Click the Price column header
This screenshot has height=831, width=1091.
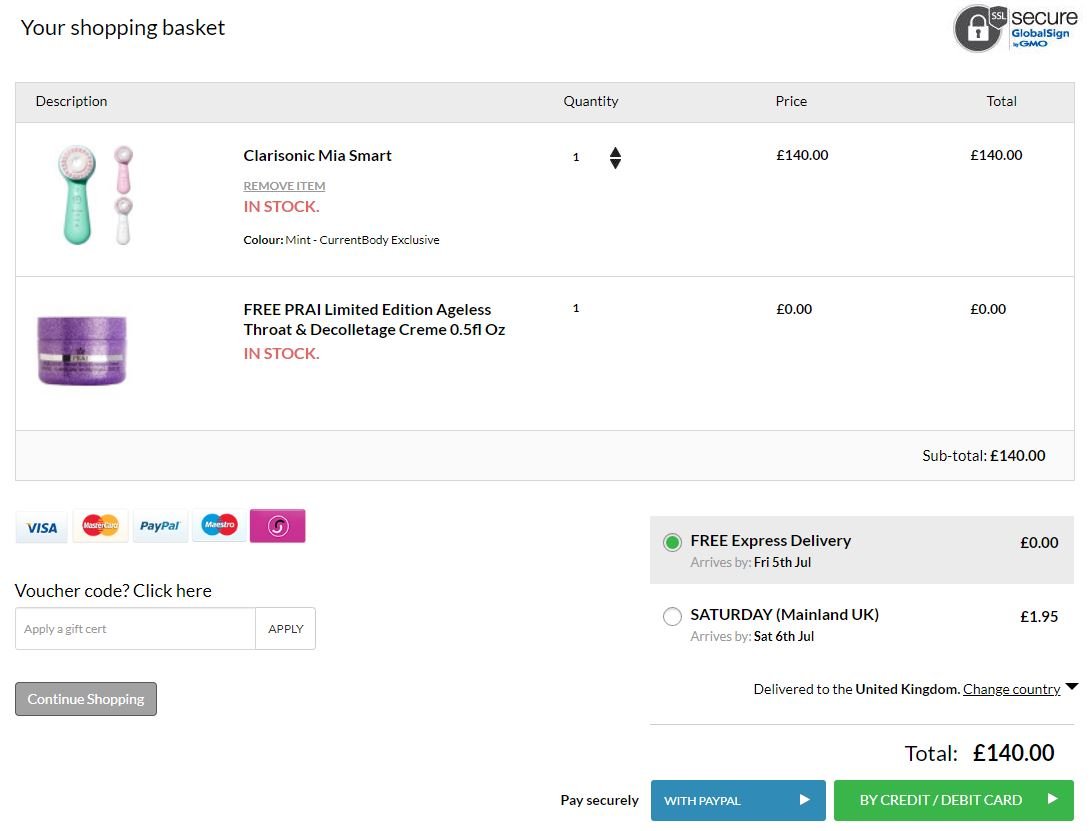(791, 101)
